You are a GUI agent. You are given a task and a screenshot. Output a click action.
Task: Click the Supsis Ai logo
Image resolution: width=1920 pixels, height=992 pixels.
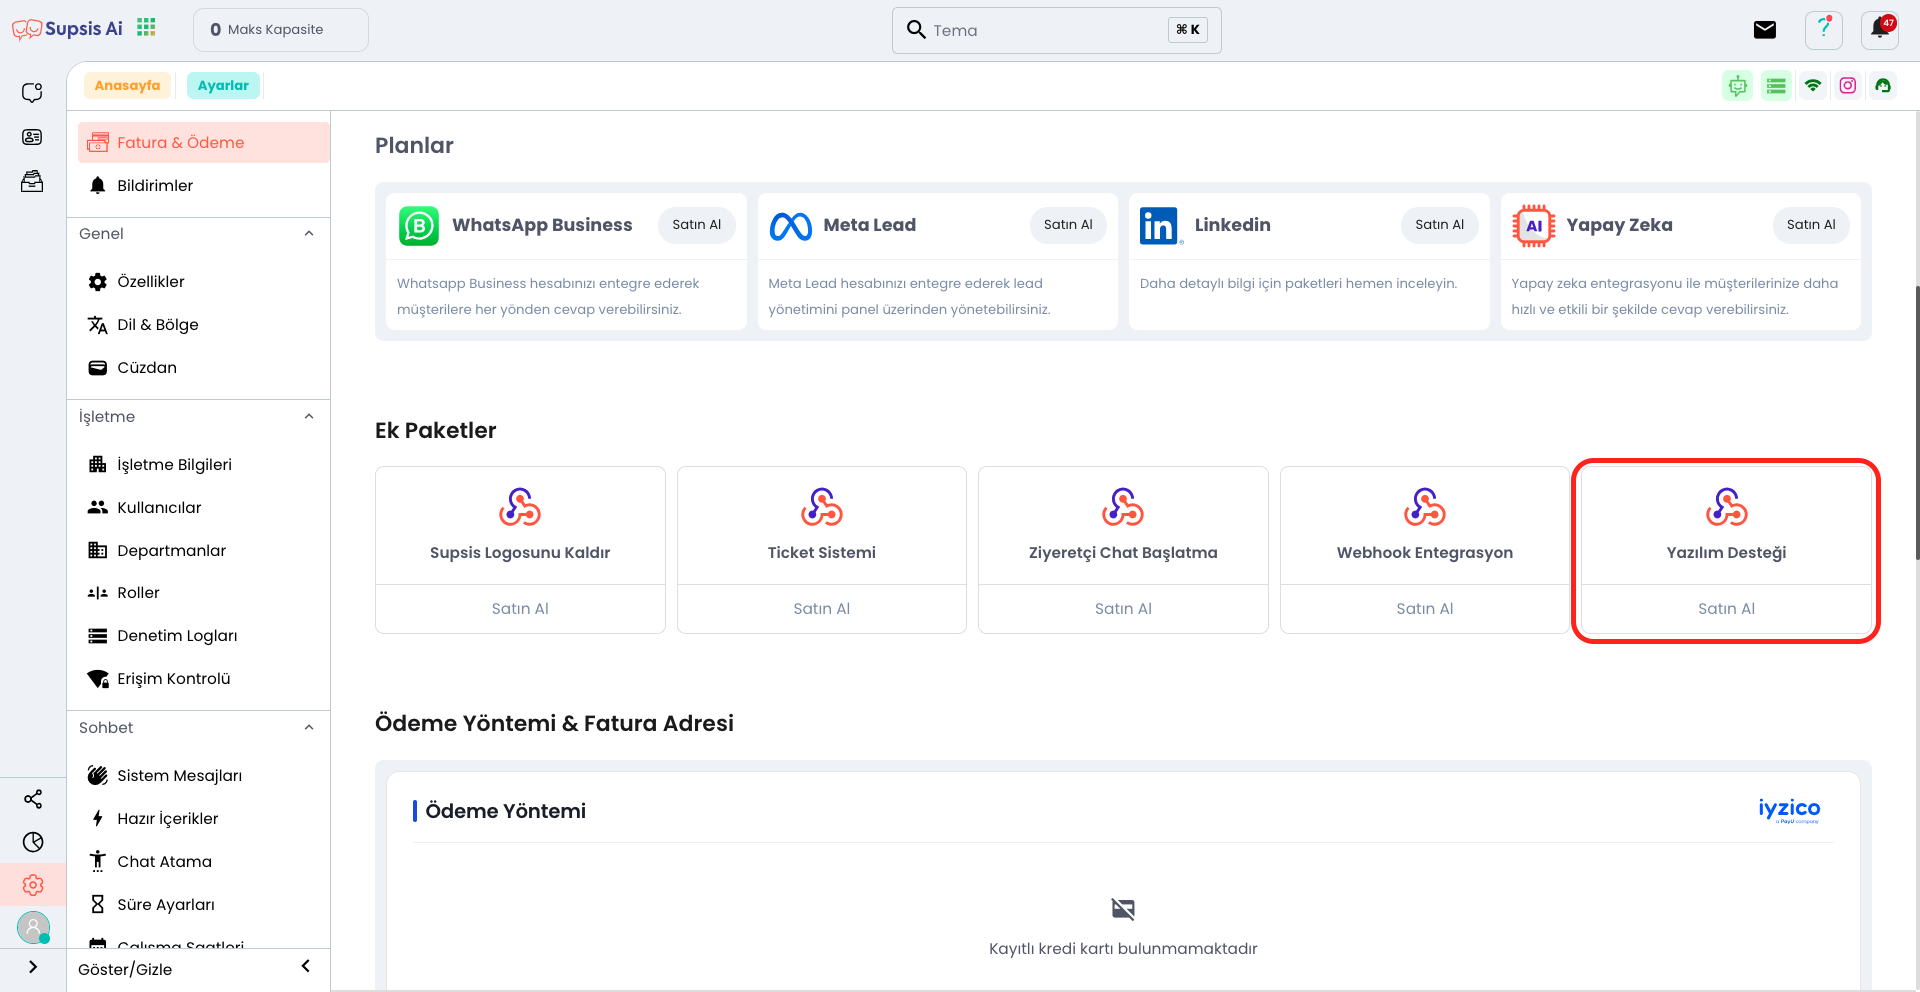point(67,29)
